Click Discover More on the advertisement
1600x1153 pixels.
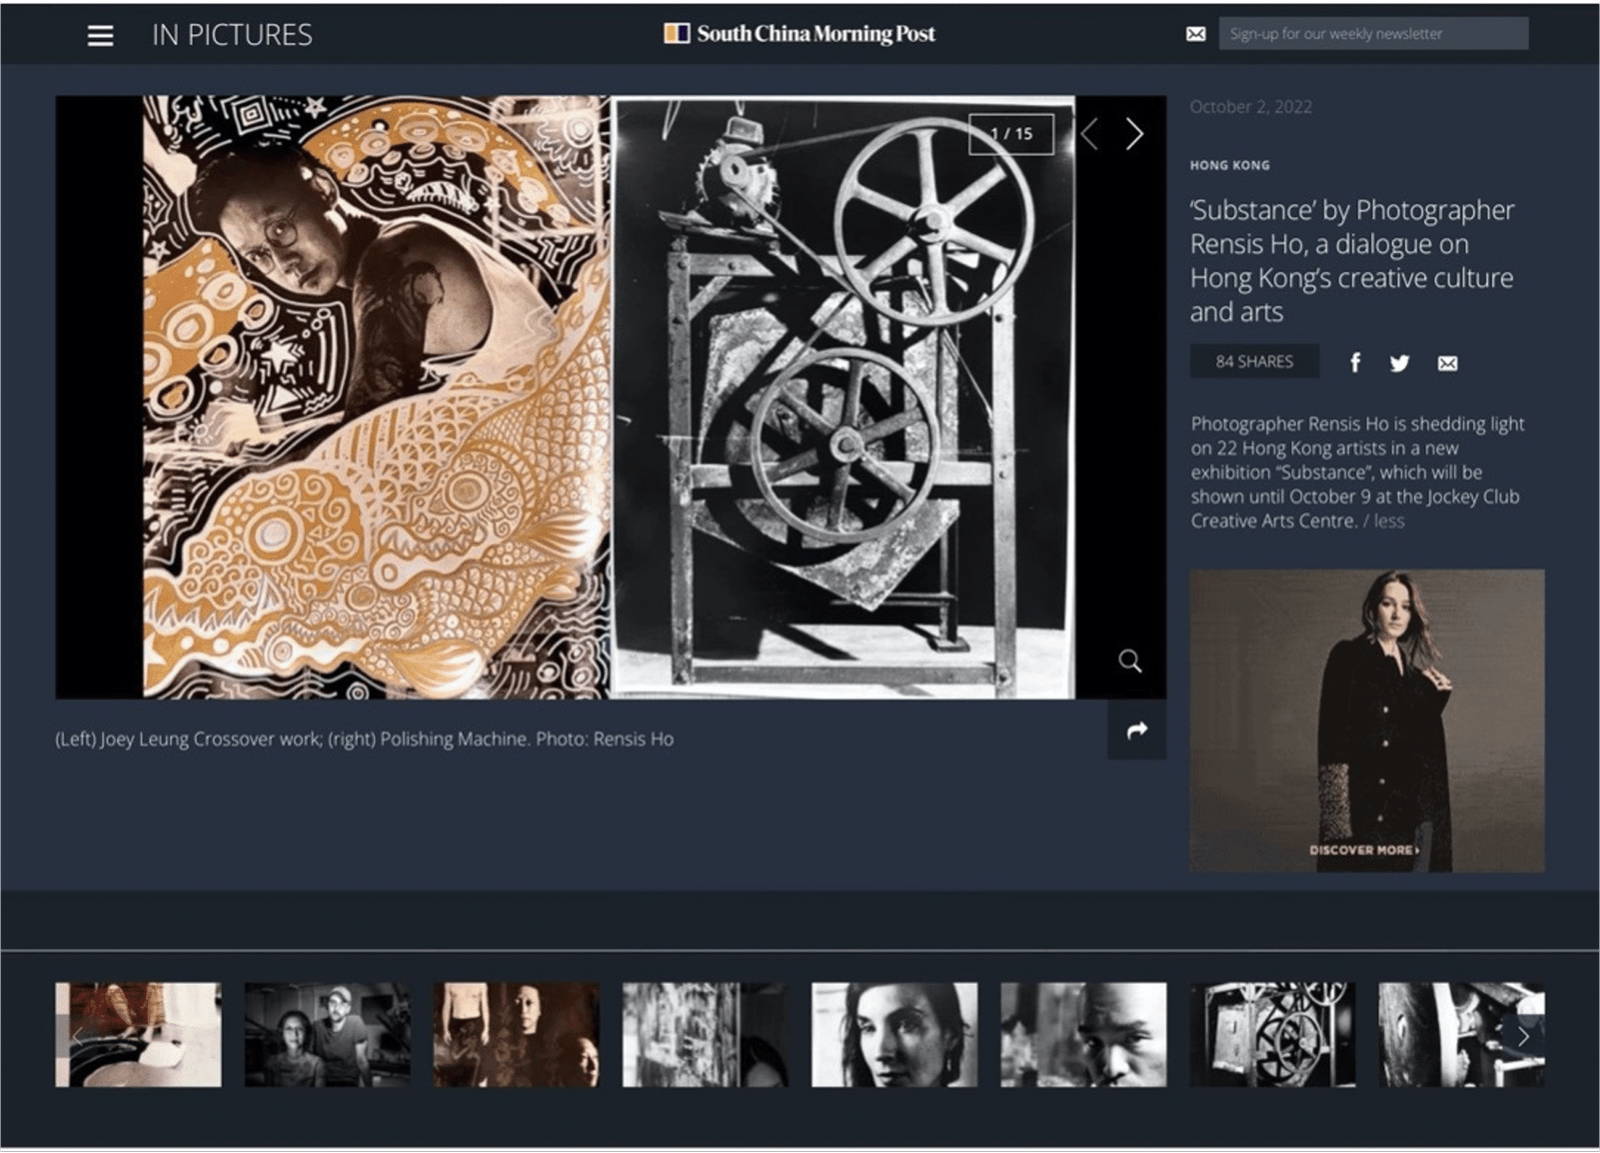click(1364, 850)
